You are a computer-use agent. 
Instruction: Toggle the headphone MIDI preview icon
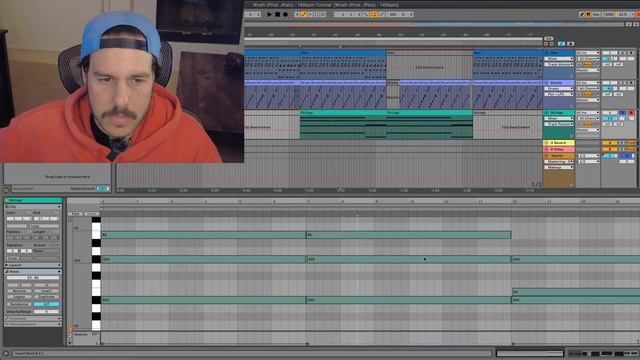coord(71,220)
